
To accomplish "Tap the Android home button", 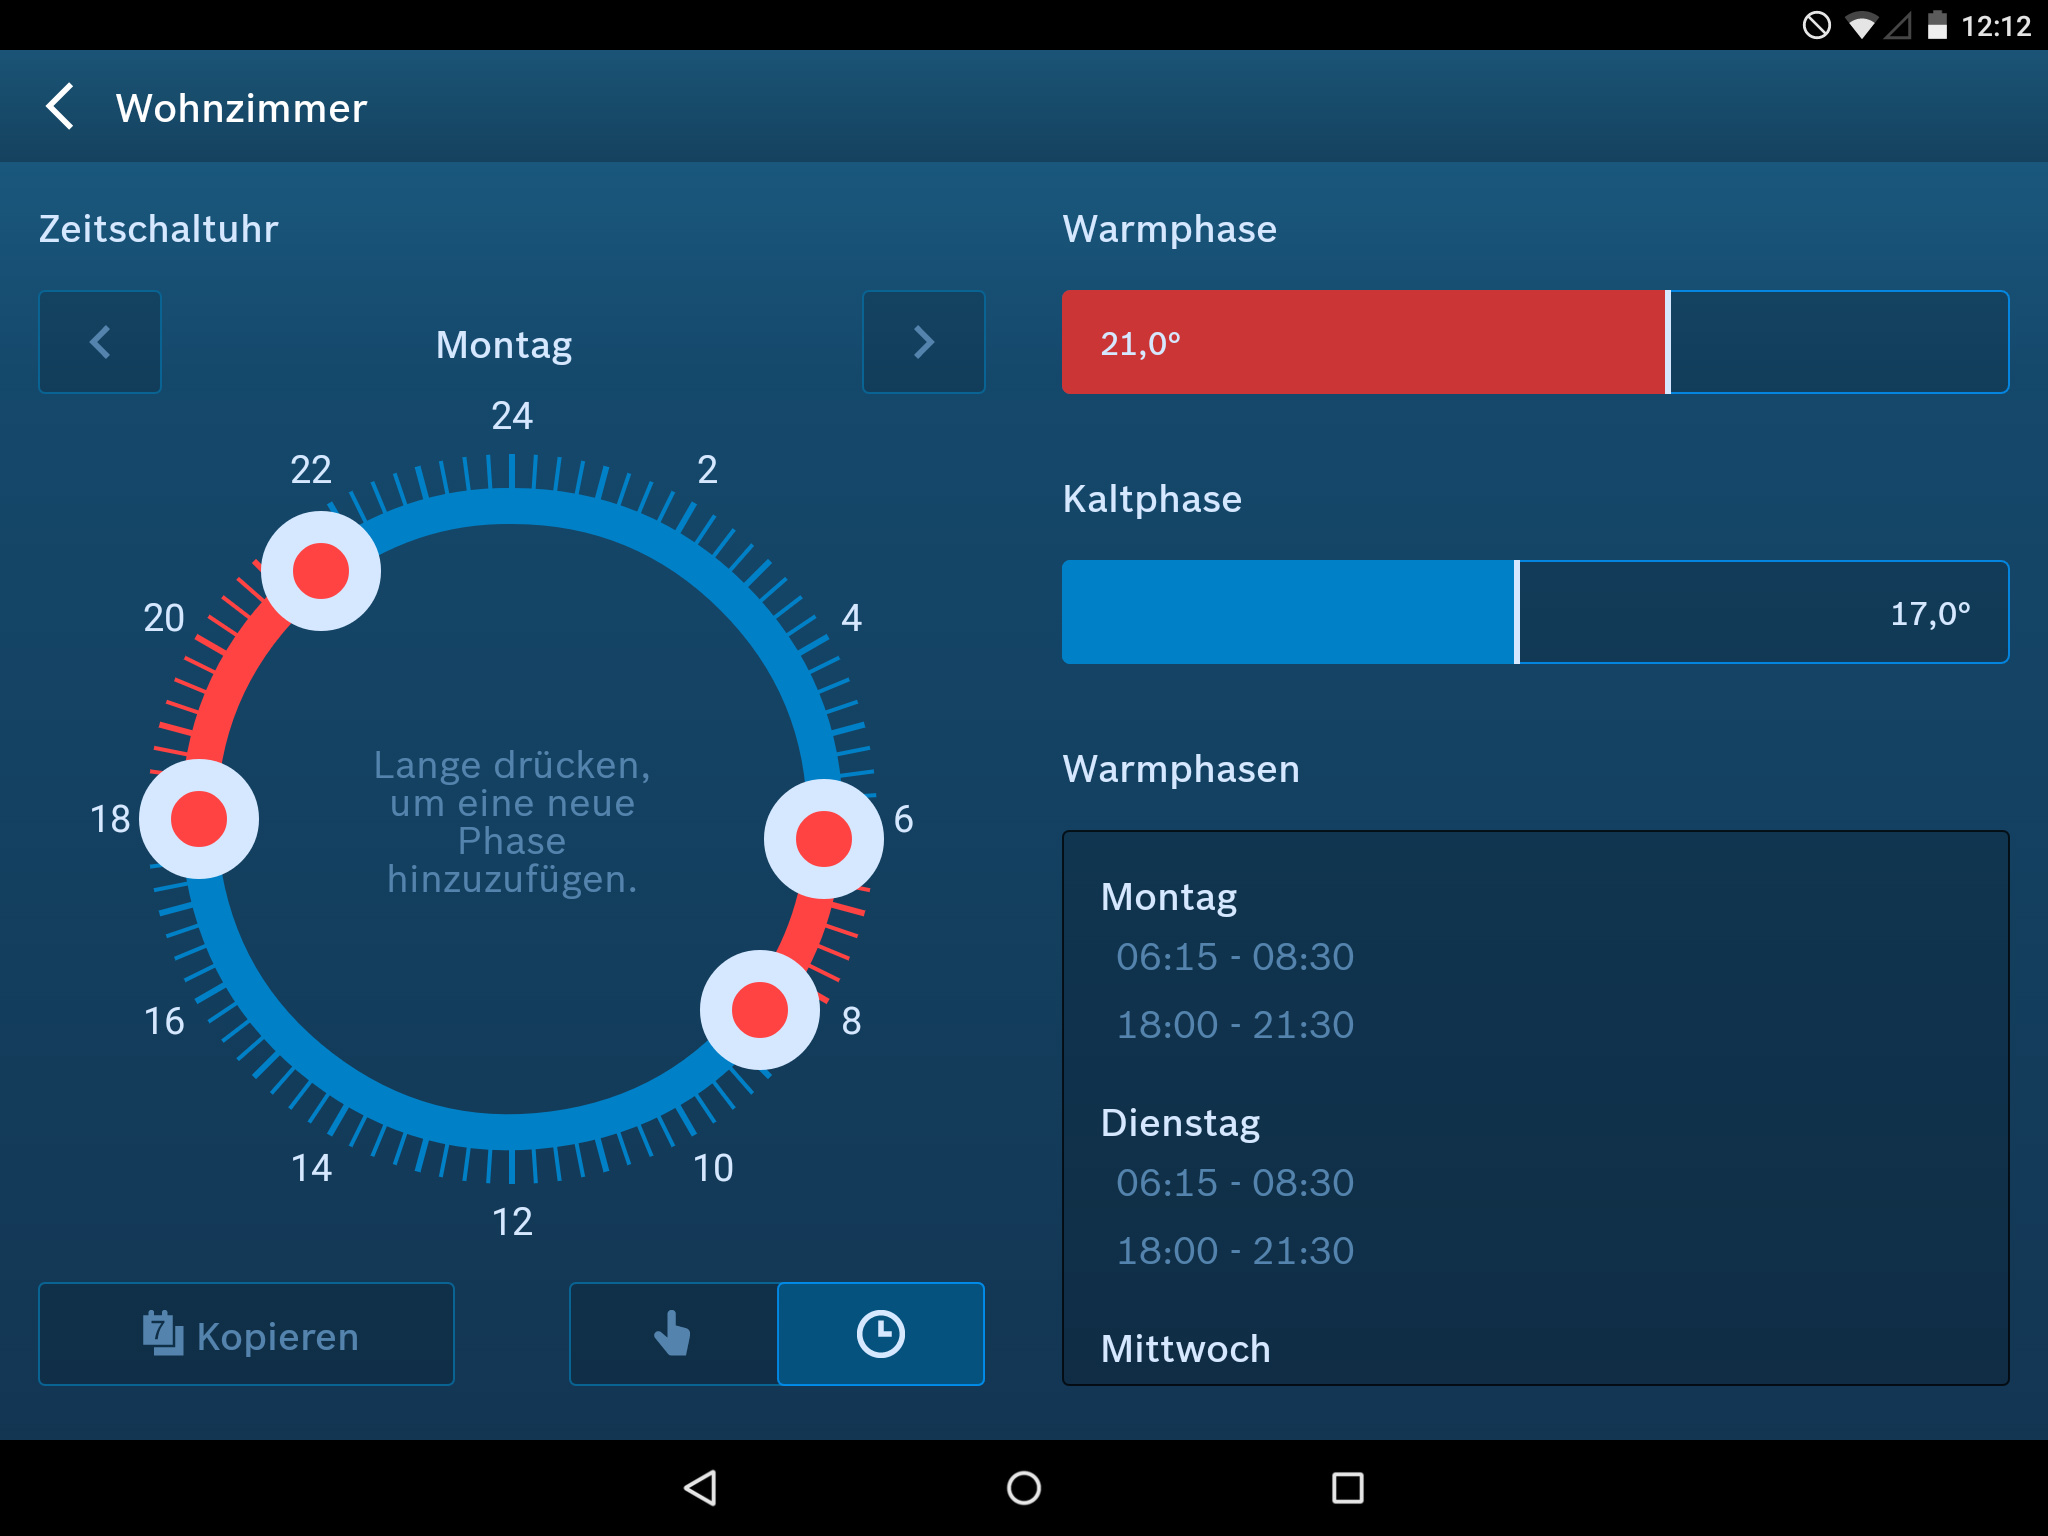I will coord(1023,1487).
